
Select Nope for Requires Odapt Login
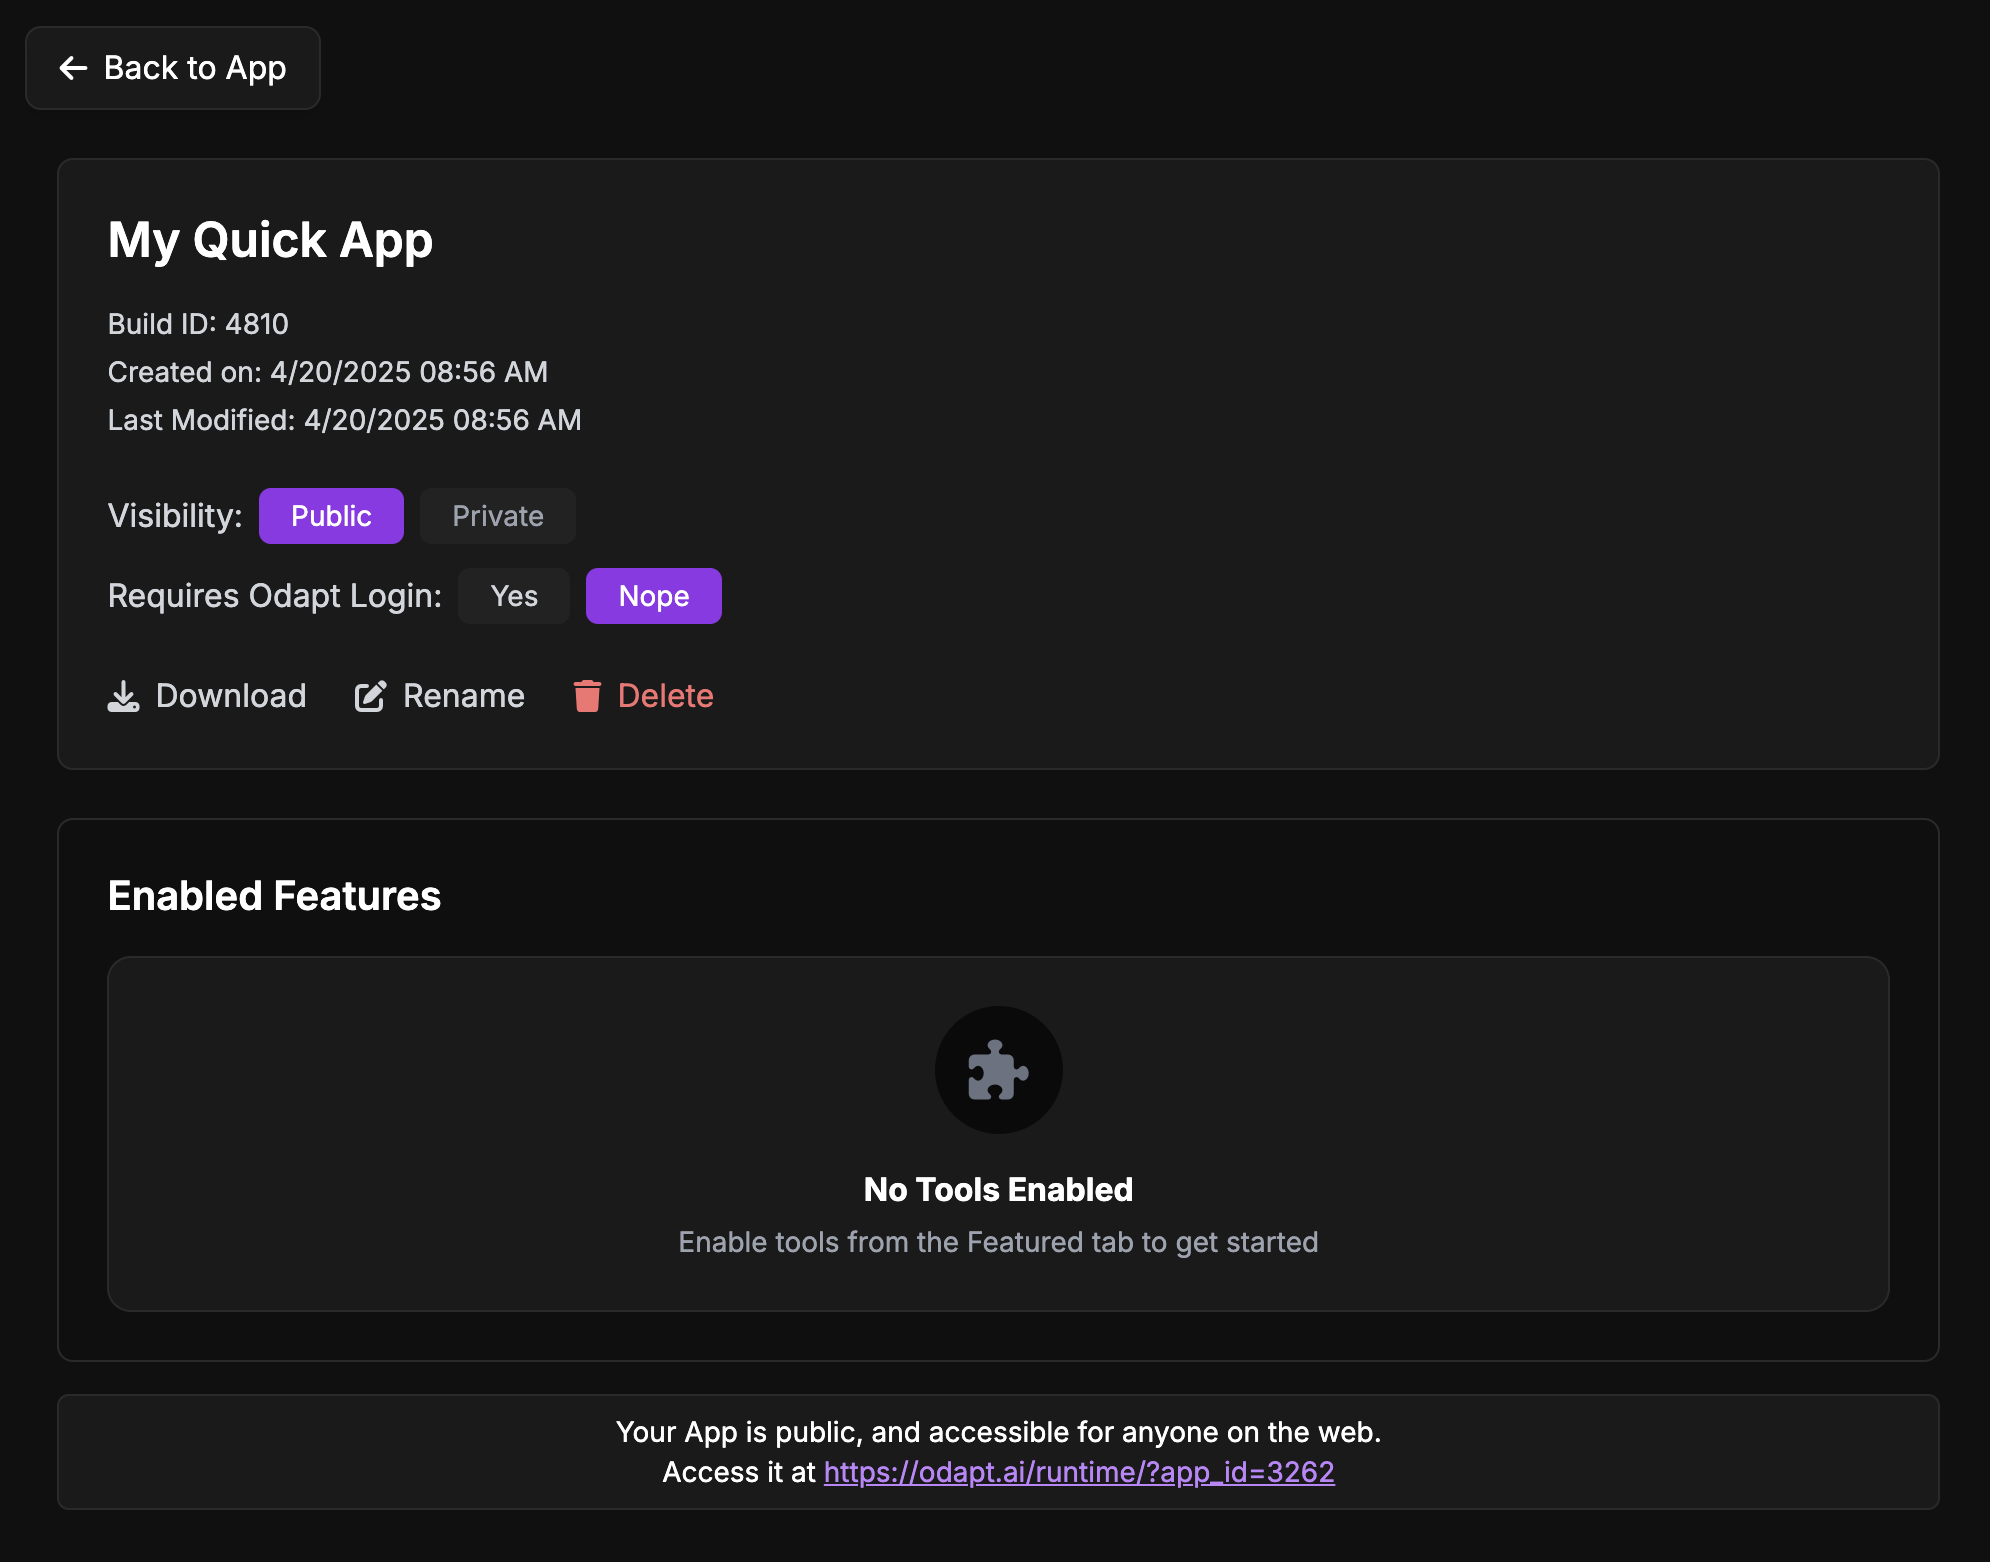(x=653, y=596)
